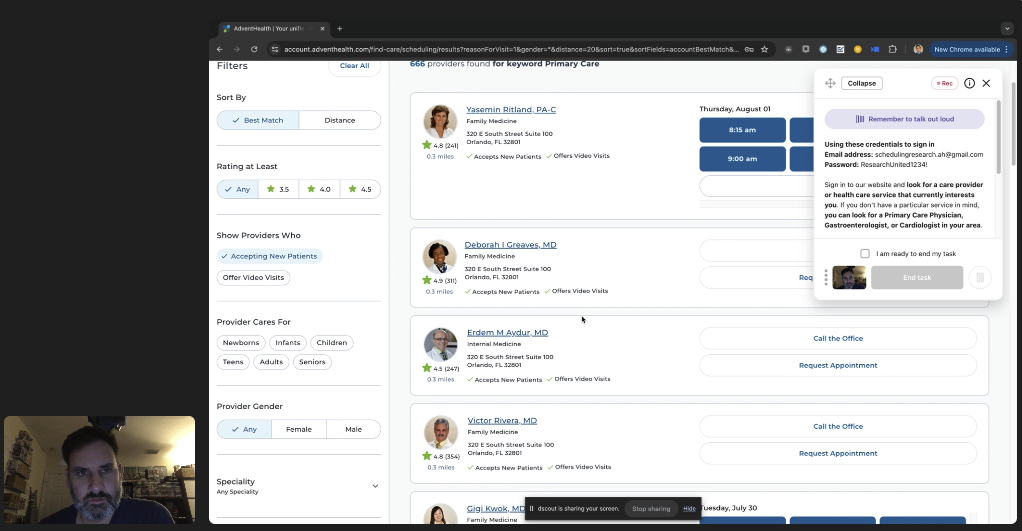
Task: Click Yasemin Ritland's profile photo
Action: (441, 121)
